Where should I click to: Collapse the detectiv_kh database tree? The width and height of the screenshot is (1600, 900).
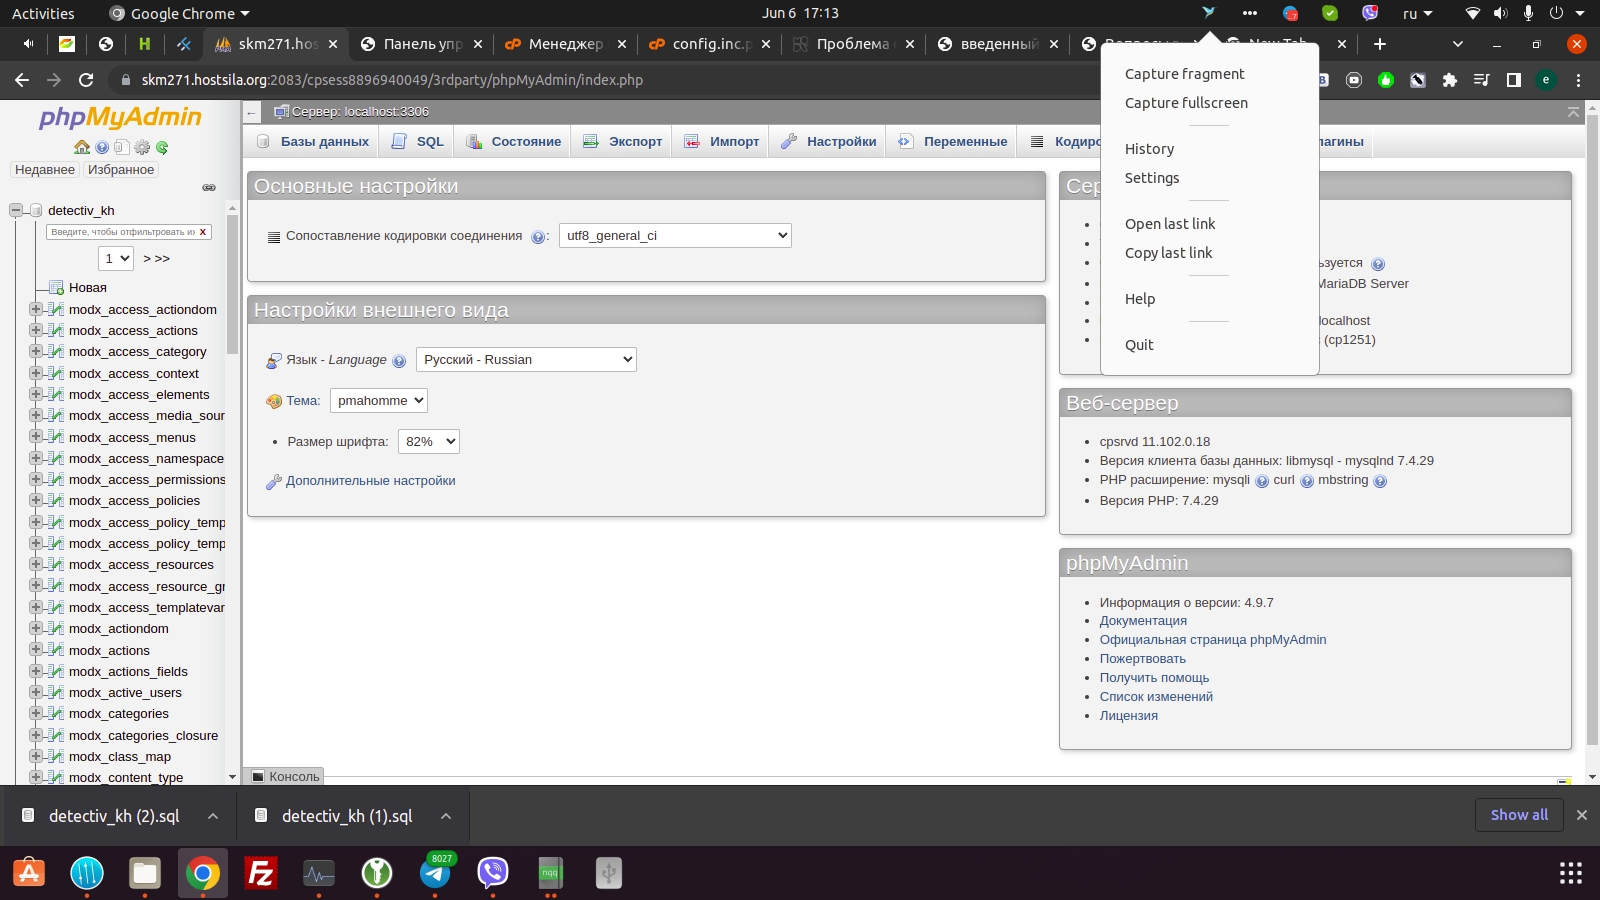(x=16, y=210)
